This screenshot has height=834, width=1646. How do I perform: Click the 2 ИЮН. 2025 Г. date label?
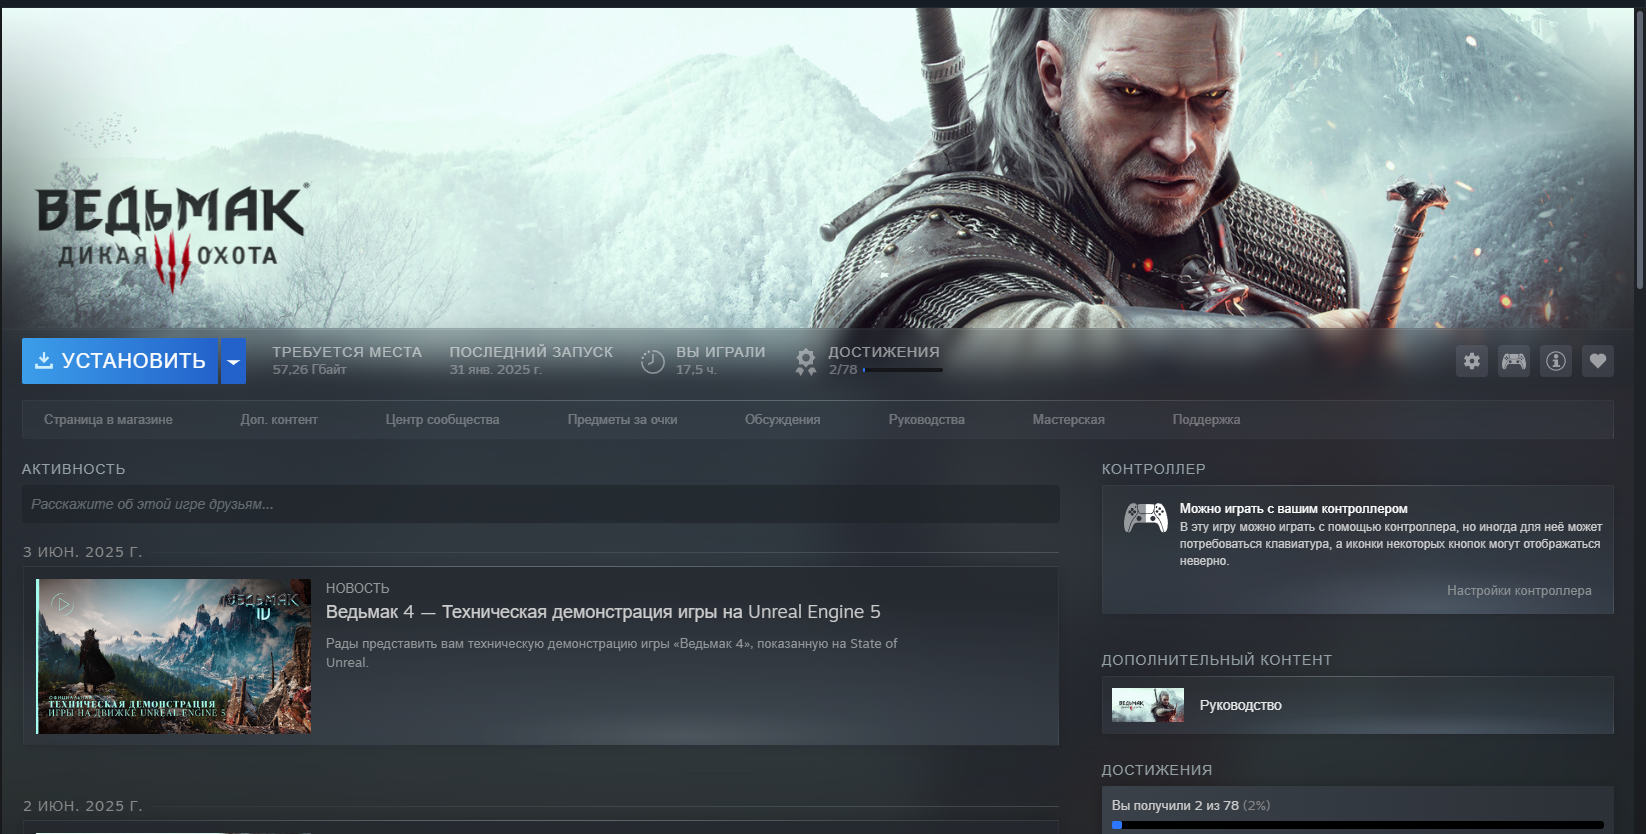pyautogui.click(x=83, y=806)
